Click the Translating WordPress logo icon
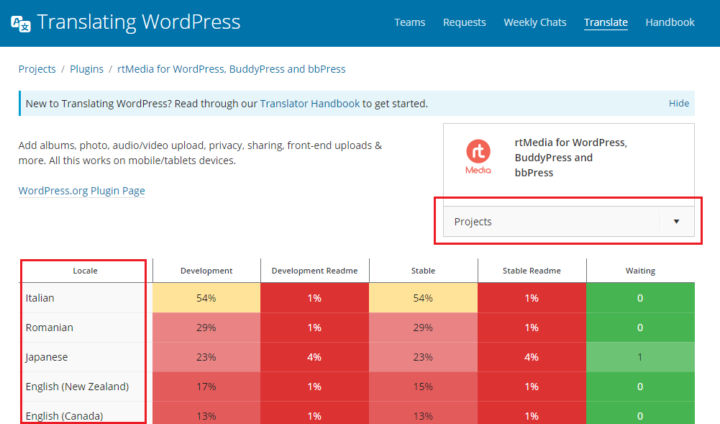720x424 pixels. [19, 23]
